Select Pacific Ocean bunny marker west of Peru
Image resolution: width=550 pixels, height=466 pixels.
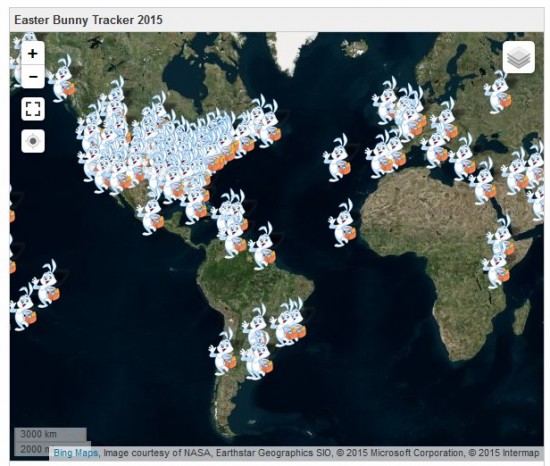click(x=46, y=283)
